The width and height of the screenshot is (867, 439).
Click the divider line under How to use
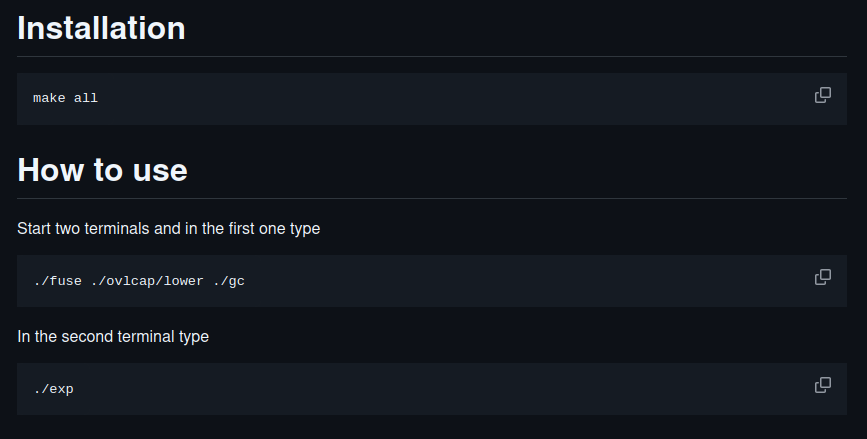tap(432, 198)
